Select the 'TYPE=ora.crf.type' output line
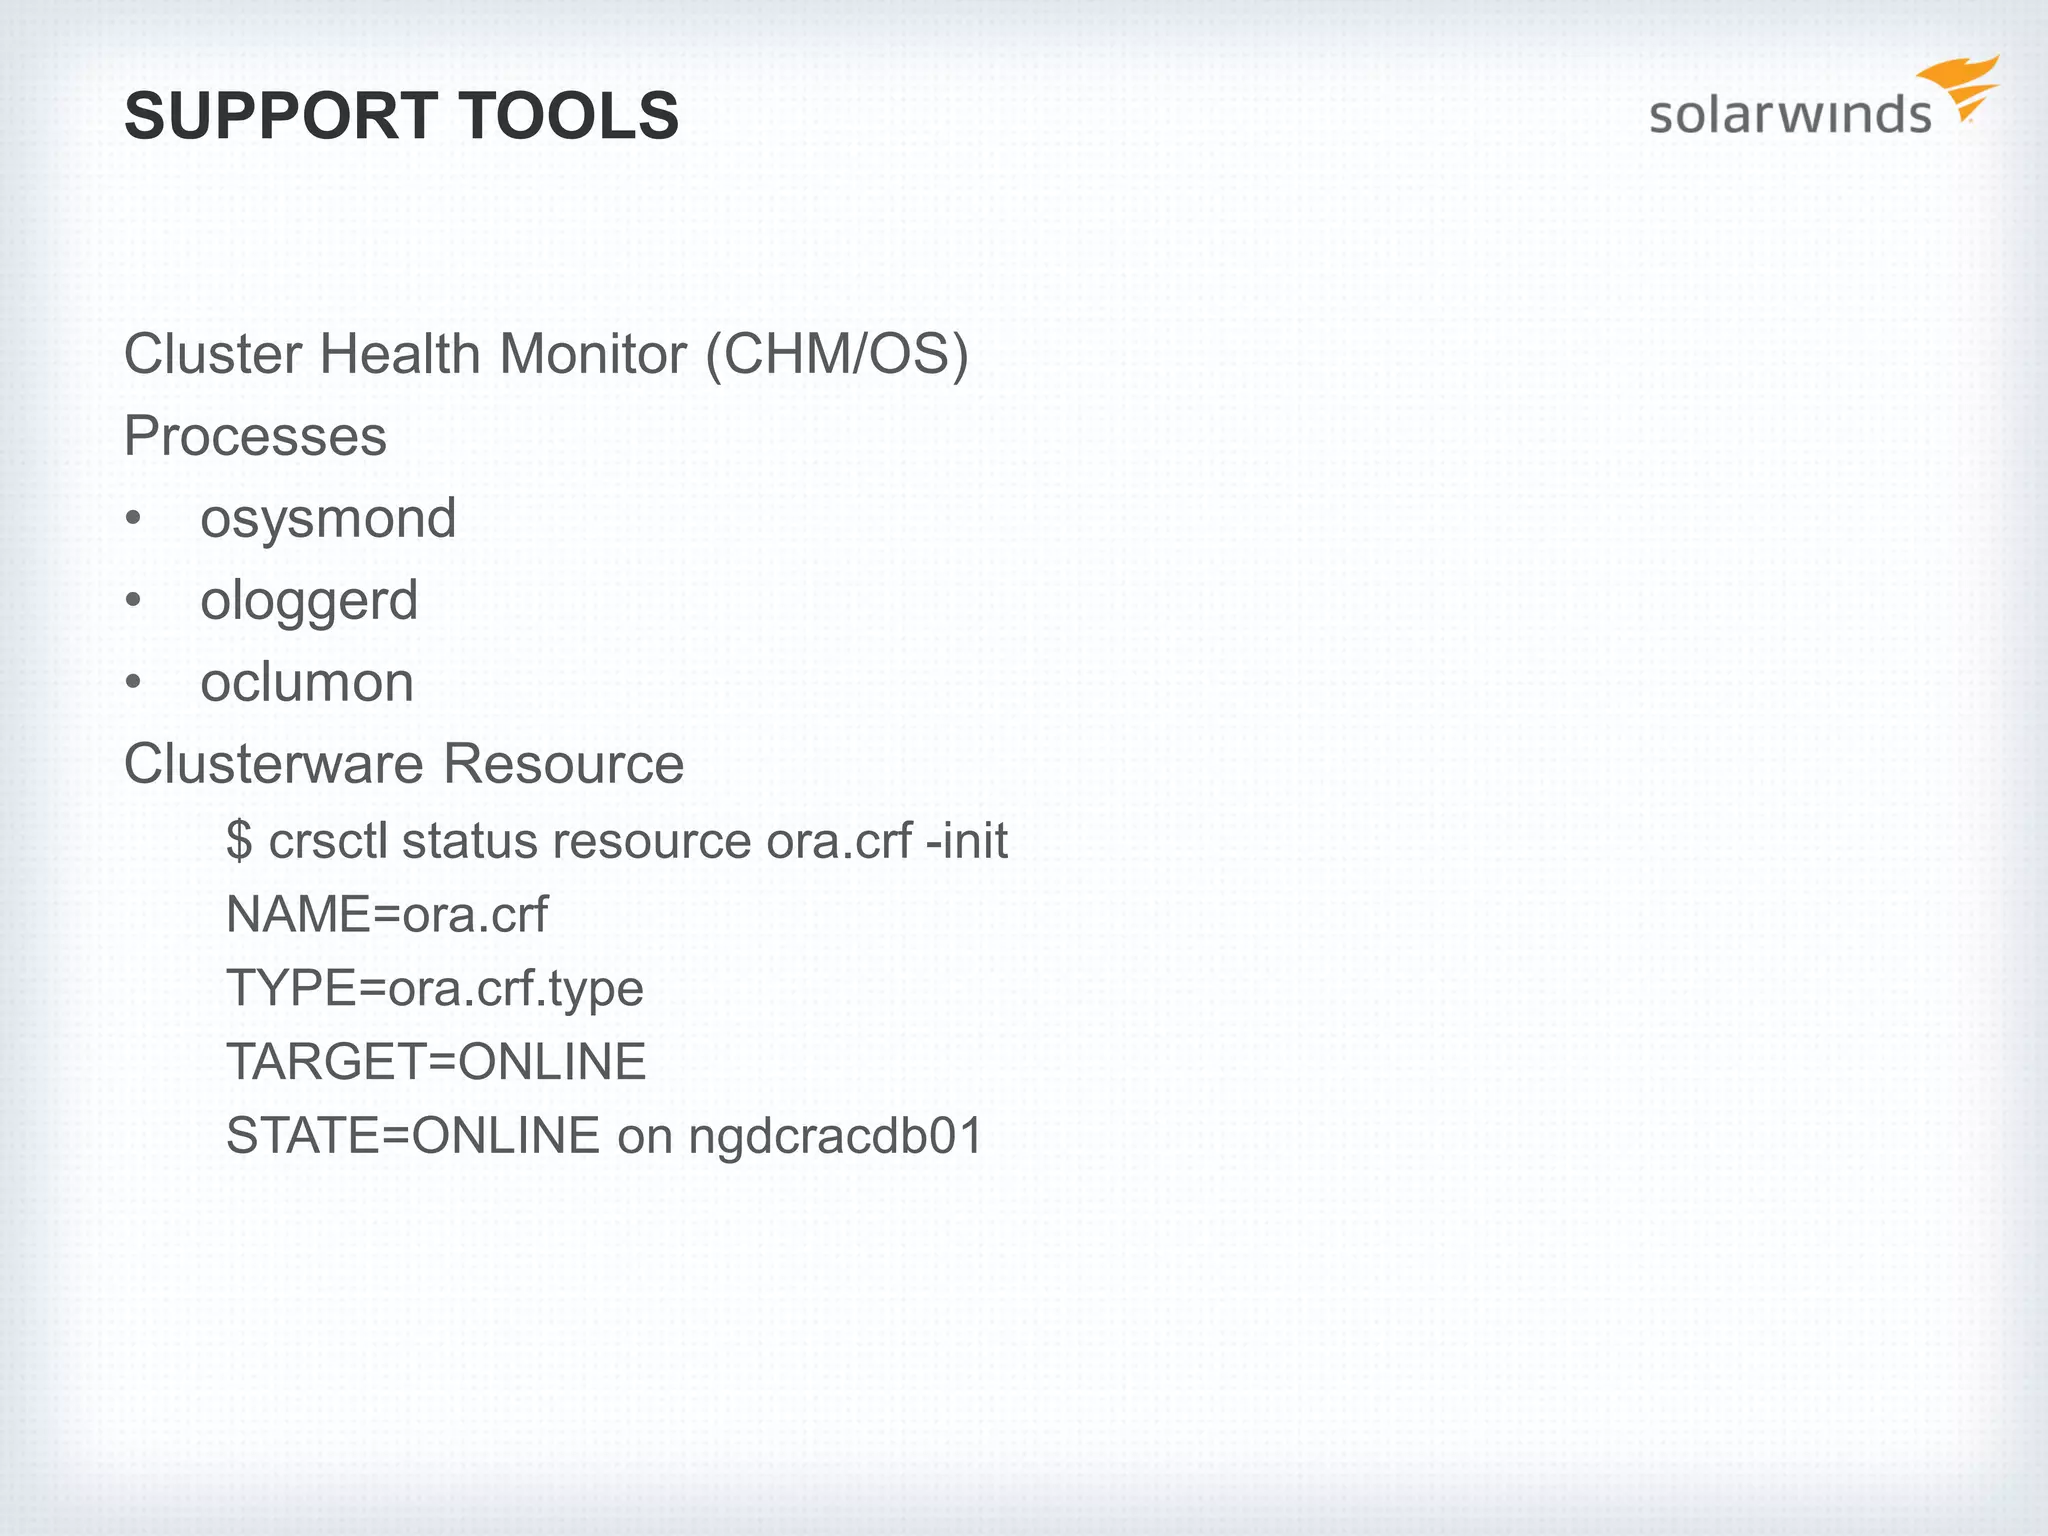The image size is (2048, 1536). click(435, 989)
